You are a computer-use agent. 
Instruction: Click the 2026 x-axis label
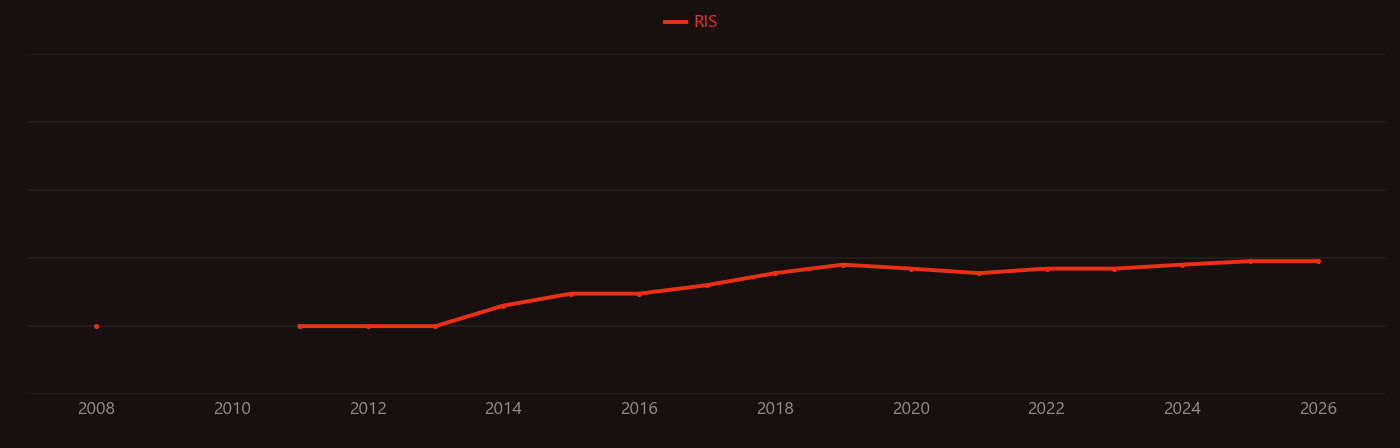(x=1318, y=409)
